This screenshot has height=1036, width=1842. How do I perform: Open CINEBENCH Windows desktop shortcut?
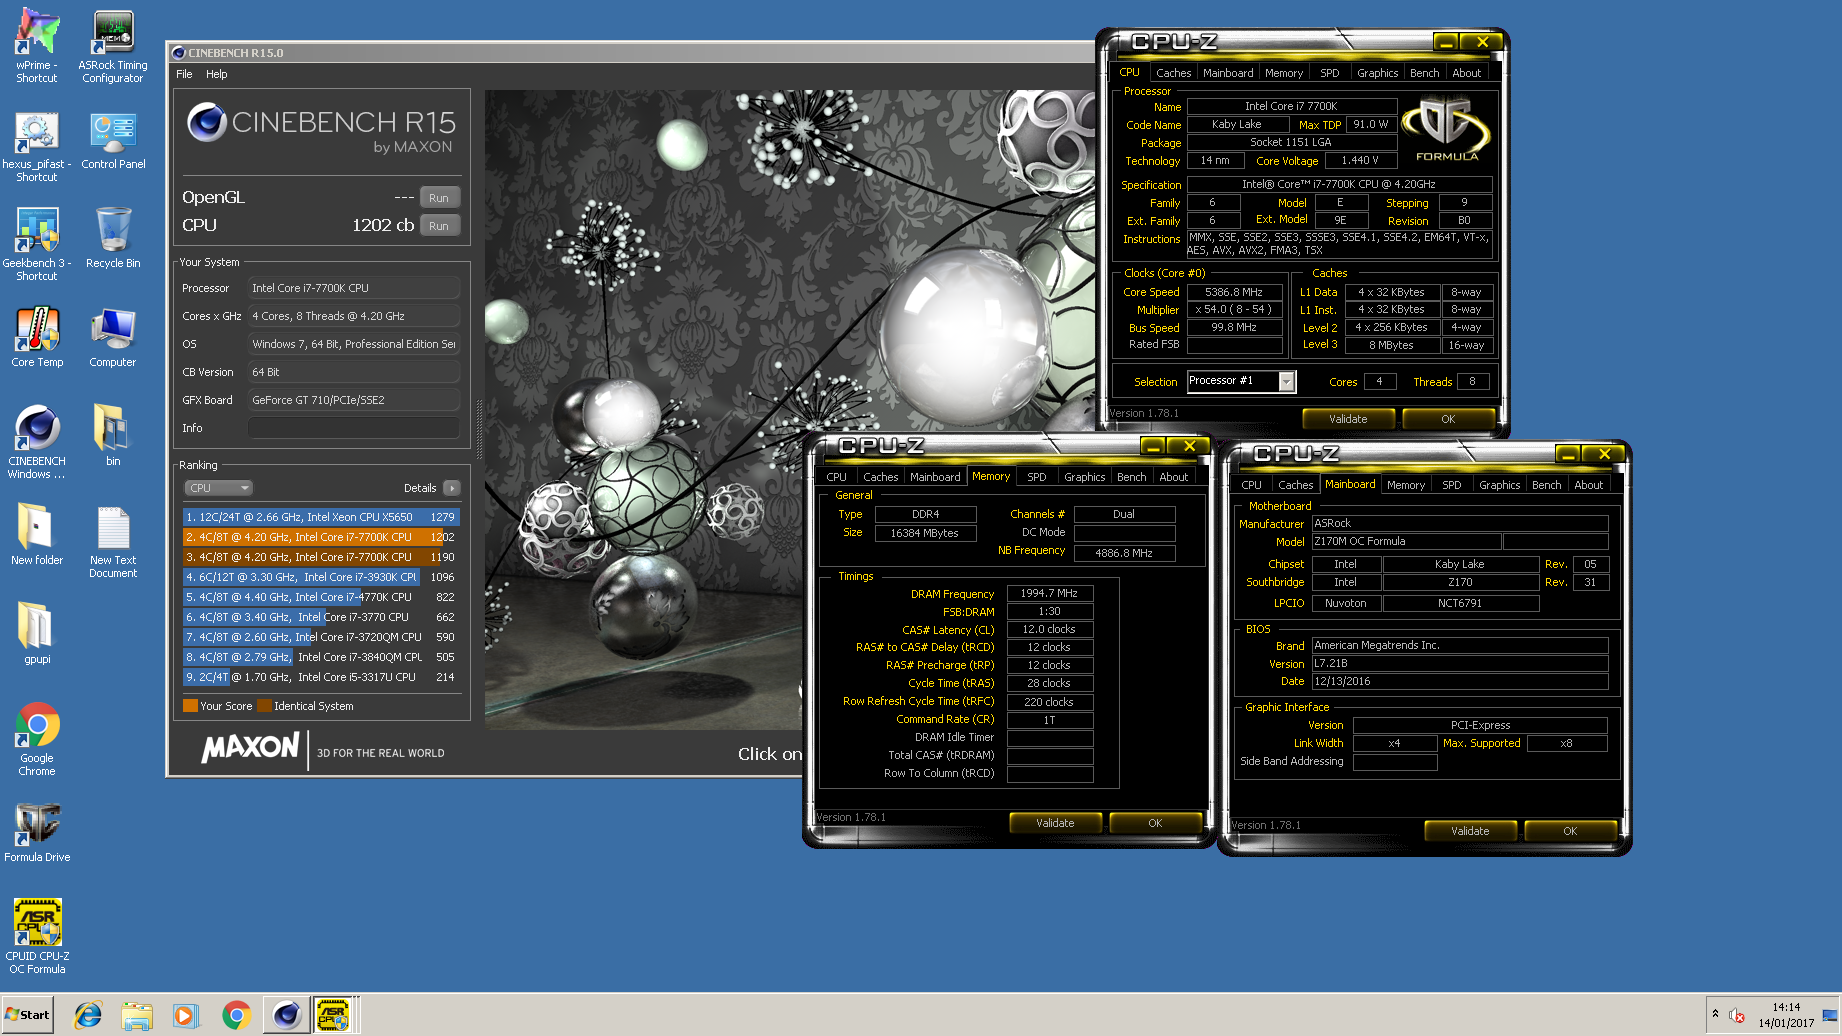pos(37,441)
